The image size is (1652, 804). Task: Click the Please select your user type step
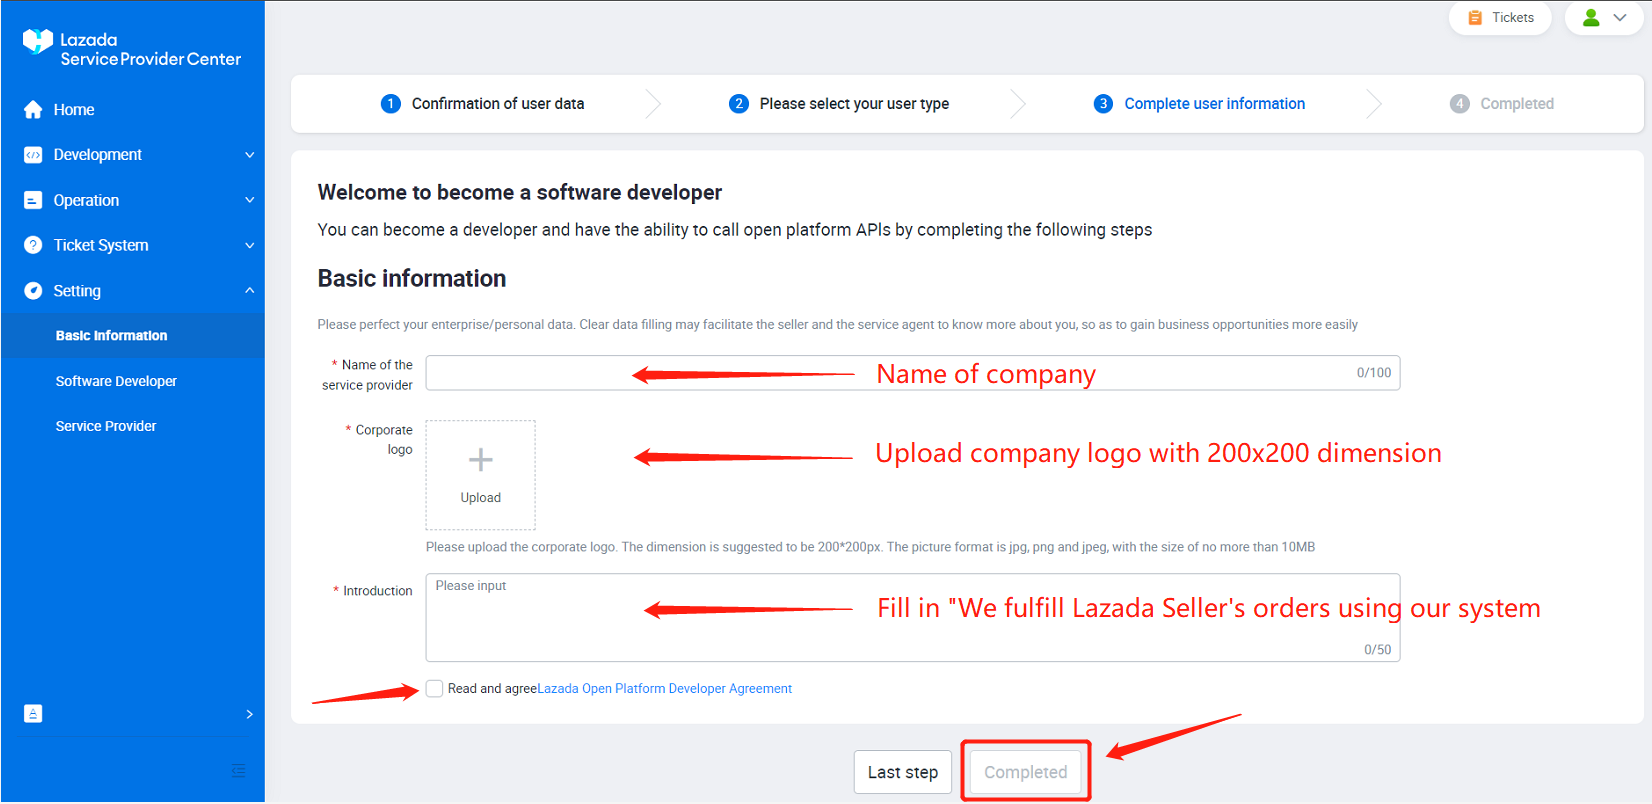tap(855, 104)
